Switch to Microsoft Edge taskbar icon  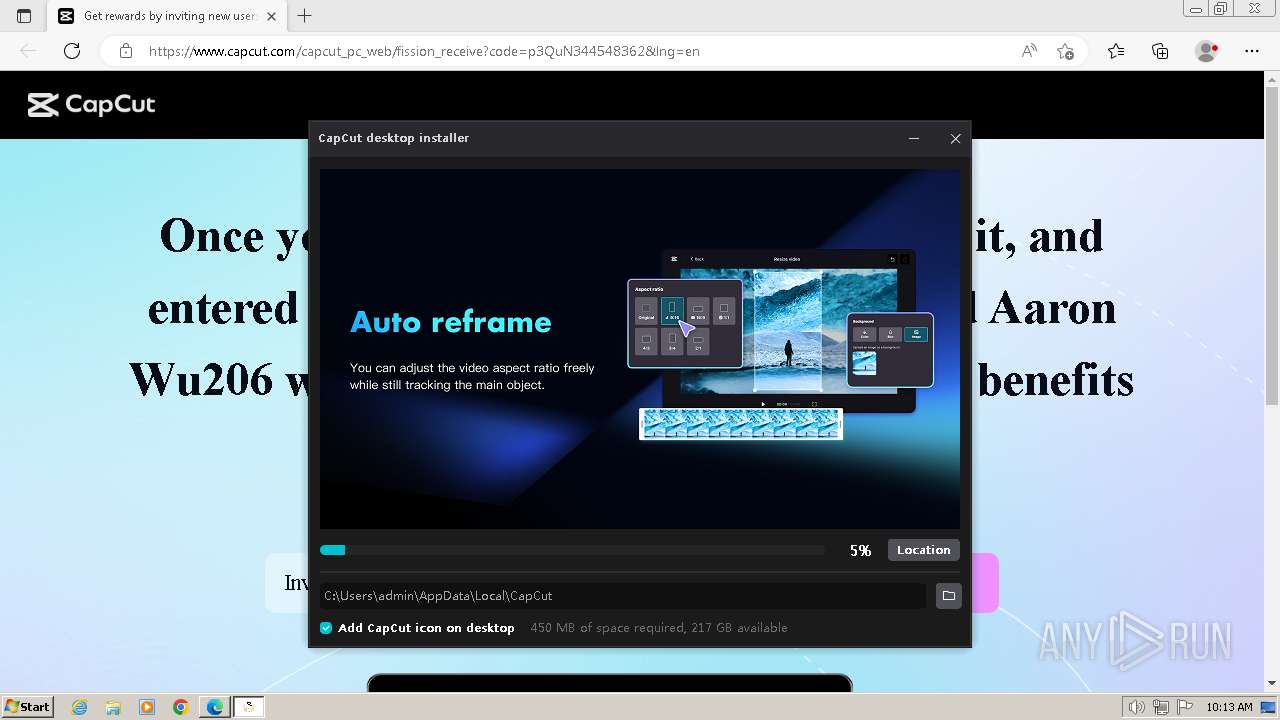pyautogui.click(x=215, y=707)
